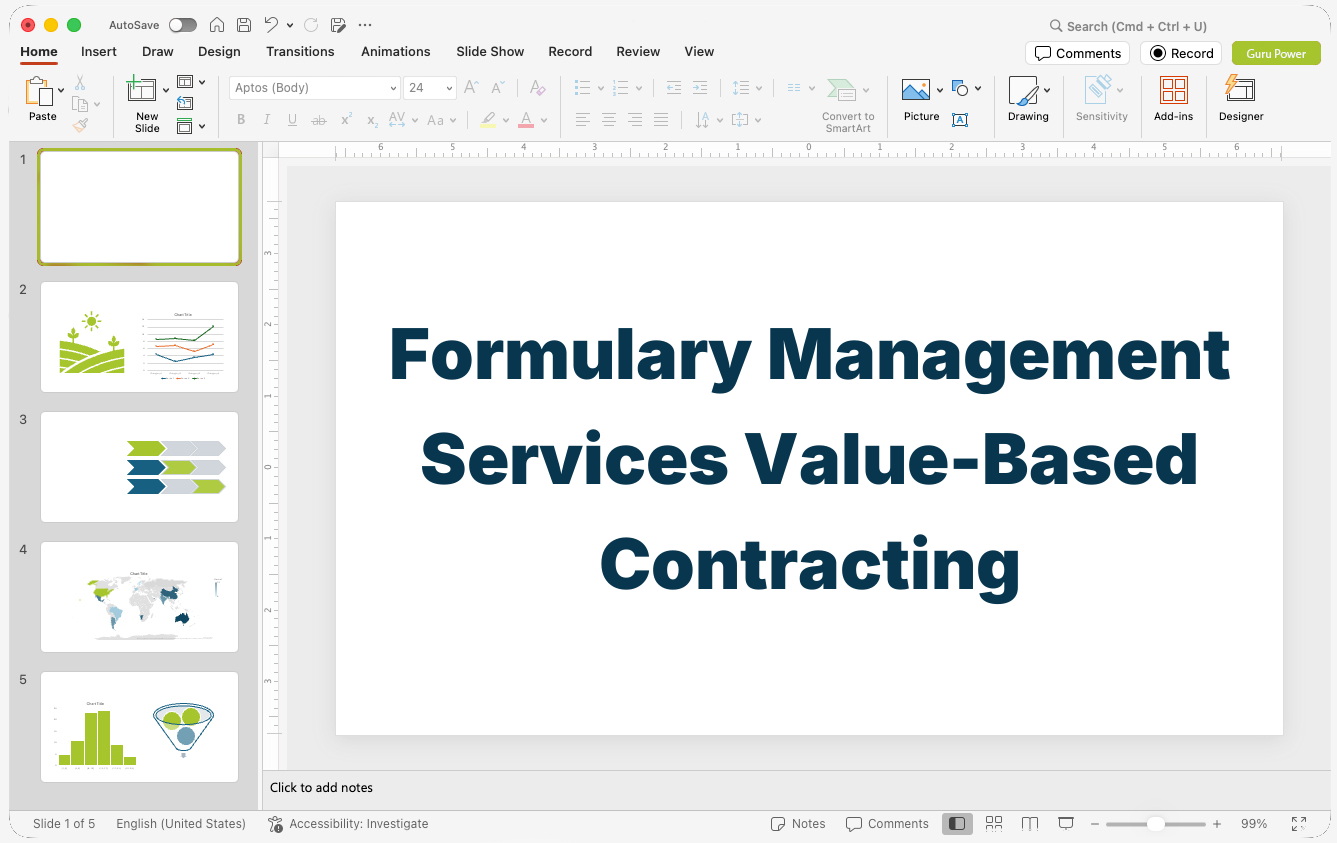Open the Designer pane
The image size is (1337, 843).
tap(1240, 90)
